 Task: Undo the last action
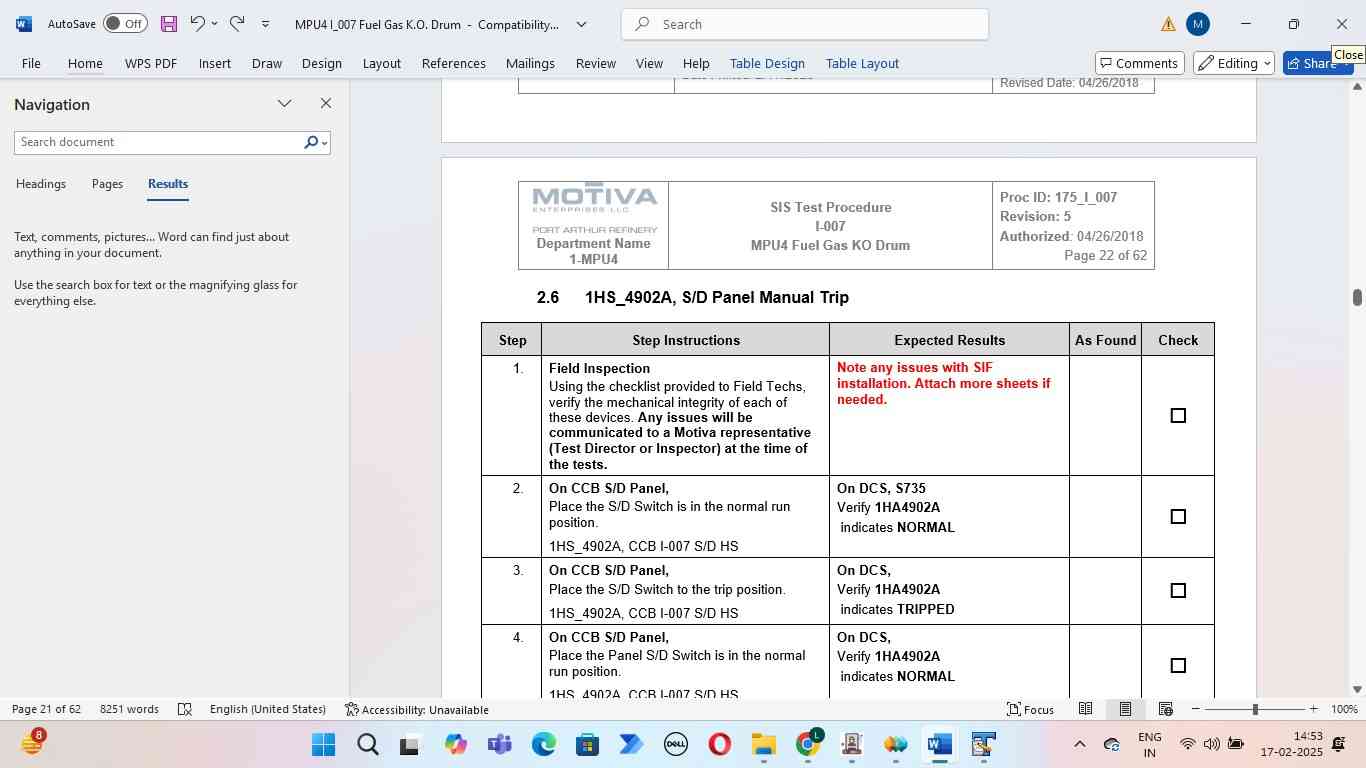click(197, 24)
